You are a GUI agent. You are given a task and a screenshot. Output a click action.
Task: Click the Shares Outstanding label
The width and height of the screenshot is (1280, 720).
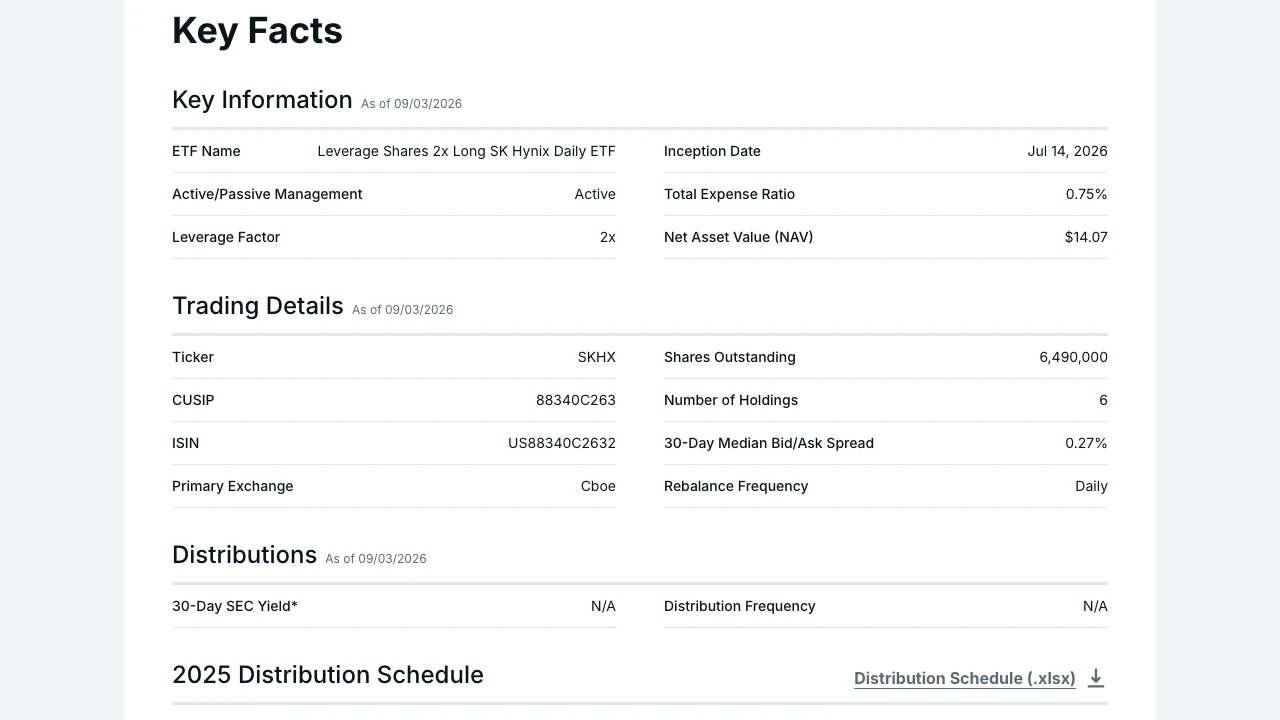[730, 357]
